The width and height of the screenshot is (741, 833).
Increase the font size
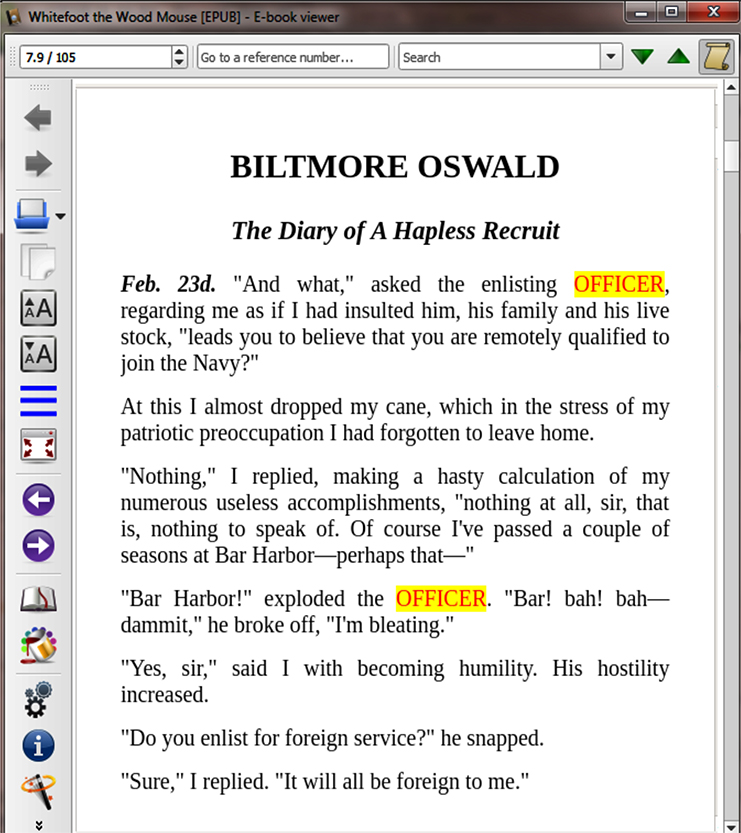pos(38,308)
